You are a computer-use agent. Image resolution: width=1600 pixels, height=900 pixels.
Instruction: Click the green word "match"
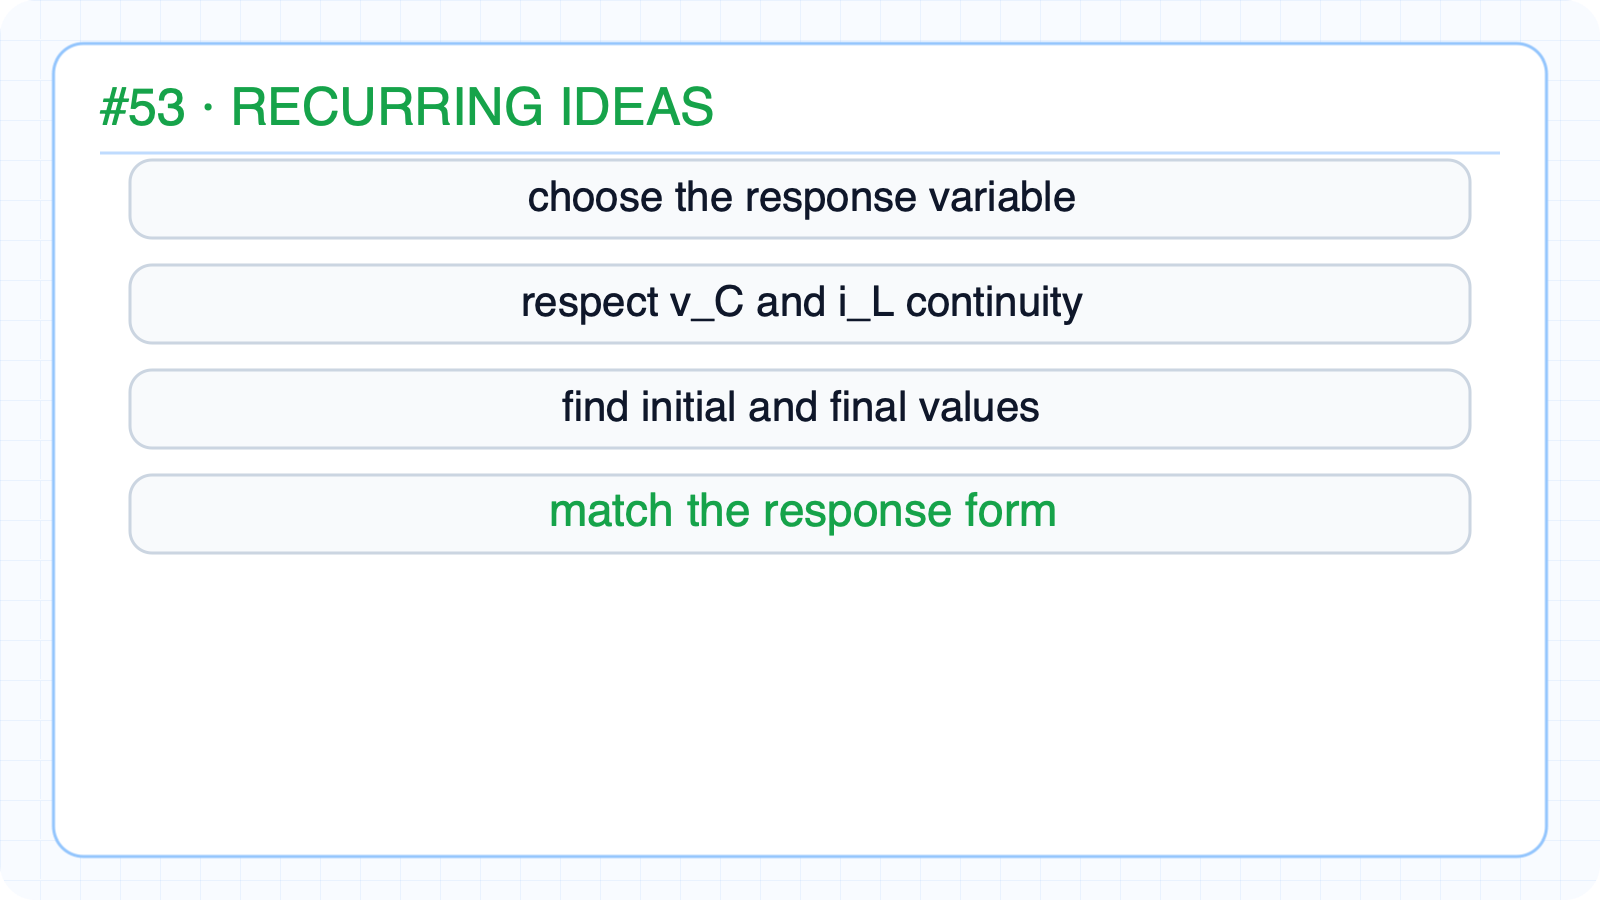tap(611, 511)
